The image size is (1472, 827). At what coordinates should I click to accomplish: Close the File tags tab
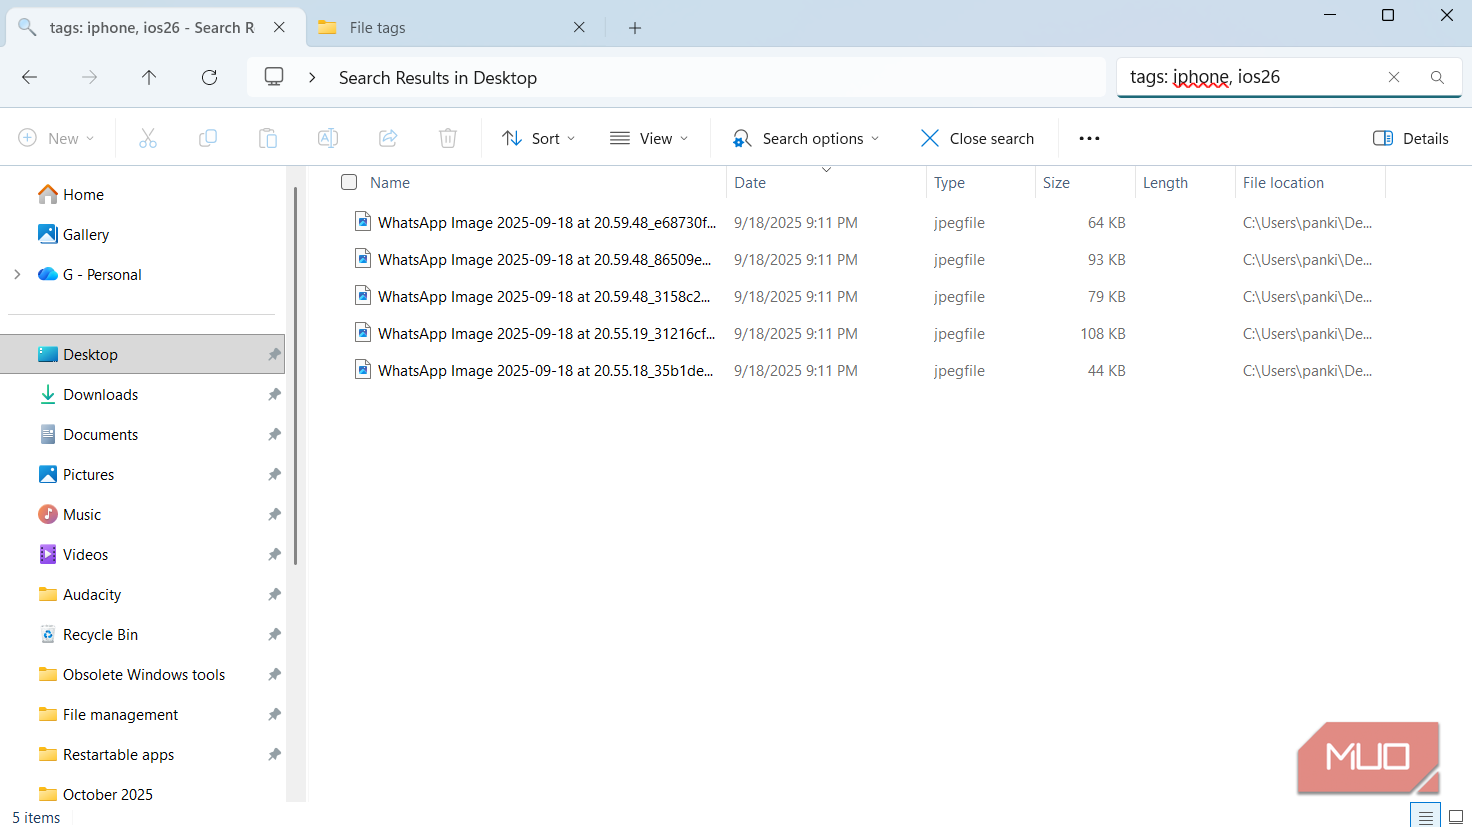click(579, 27)
